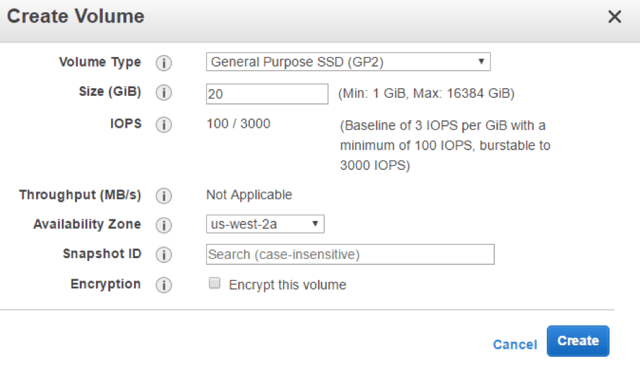Show the Encryption info icon help
Screen dimensions: 640x371
164,285
